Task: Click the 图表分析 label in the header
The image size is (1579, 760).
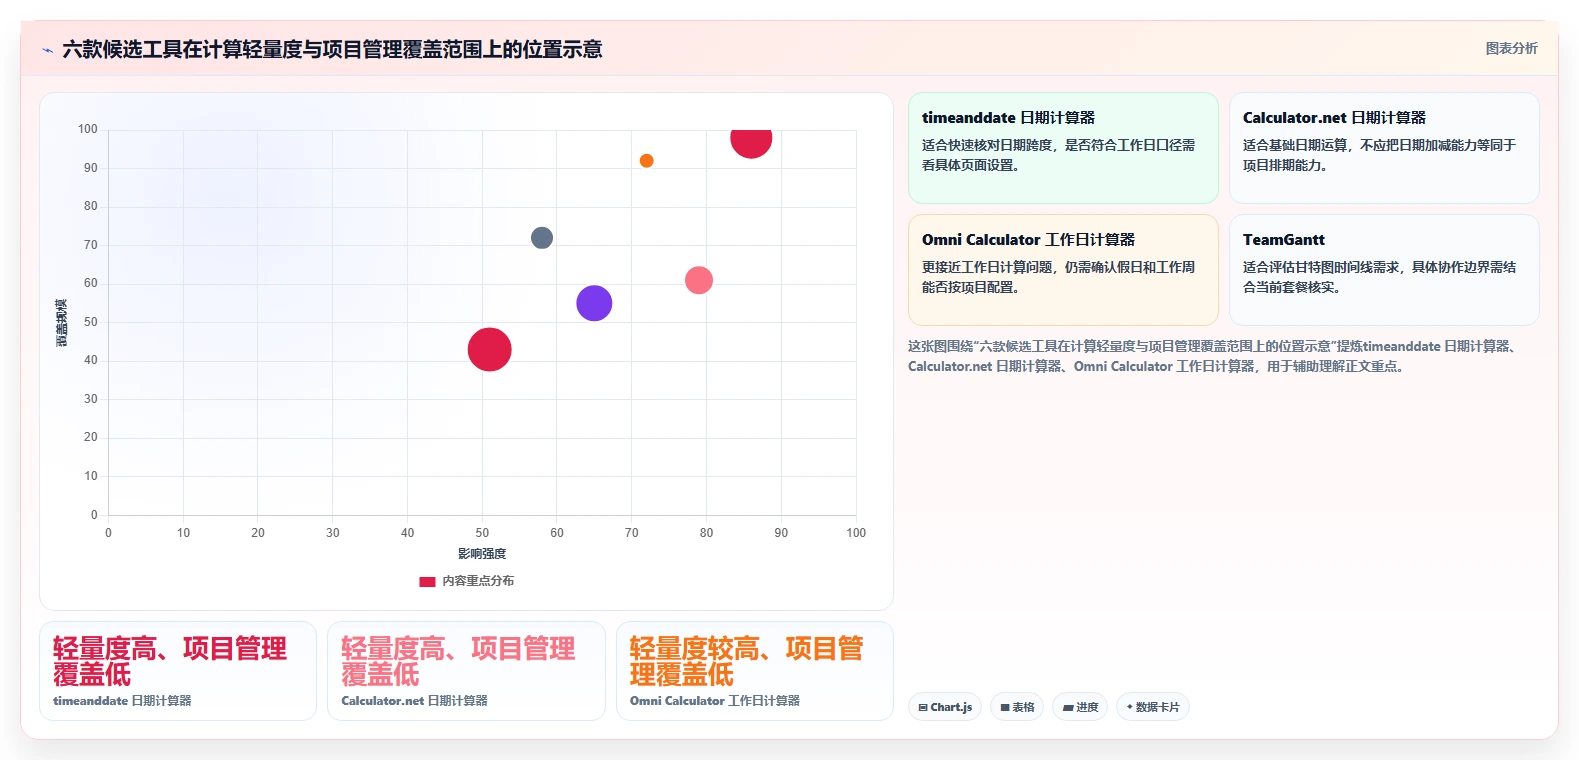Action: pyautogui.click(x=1511, y=48)
